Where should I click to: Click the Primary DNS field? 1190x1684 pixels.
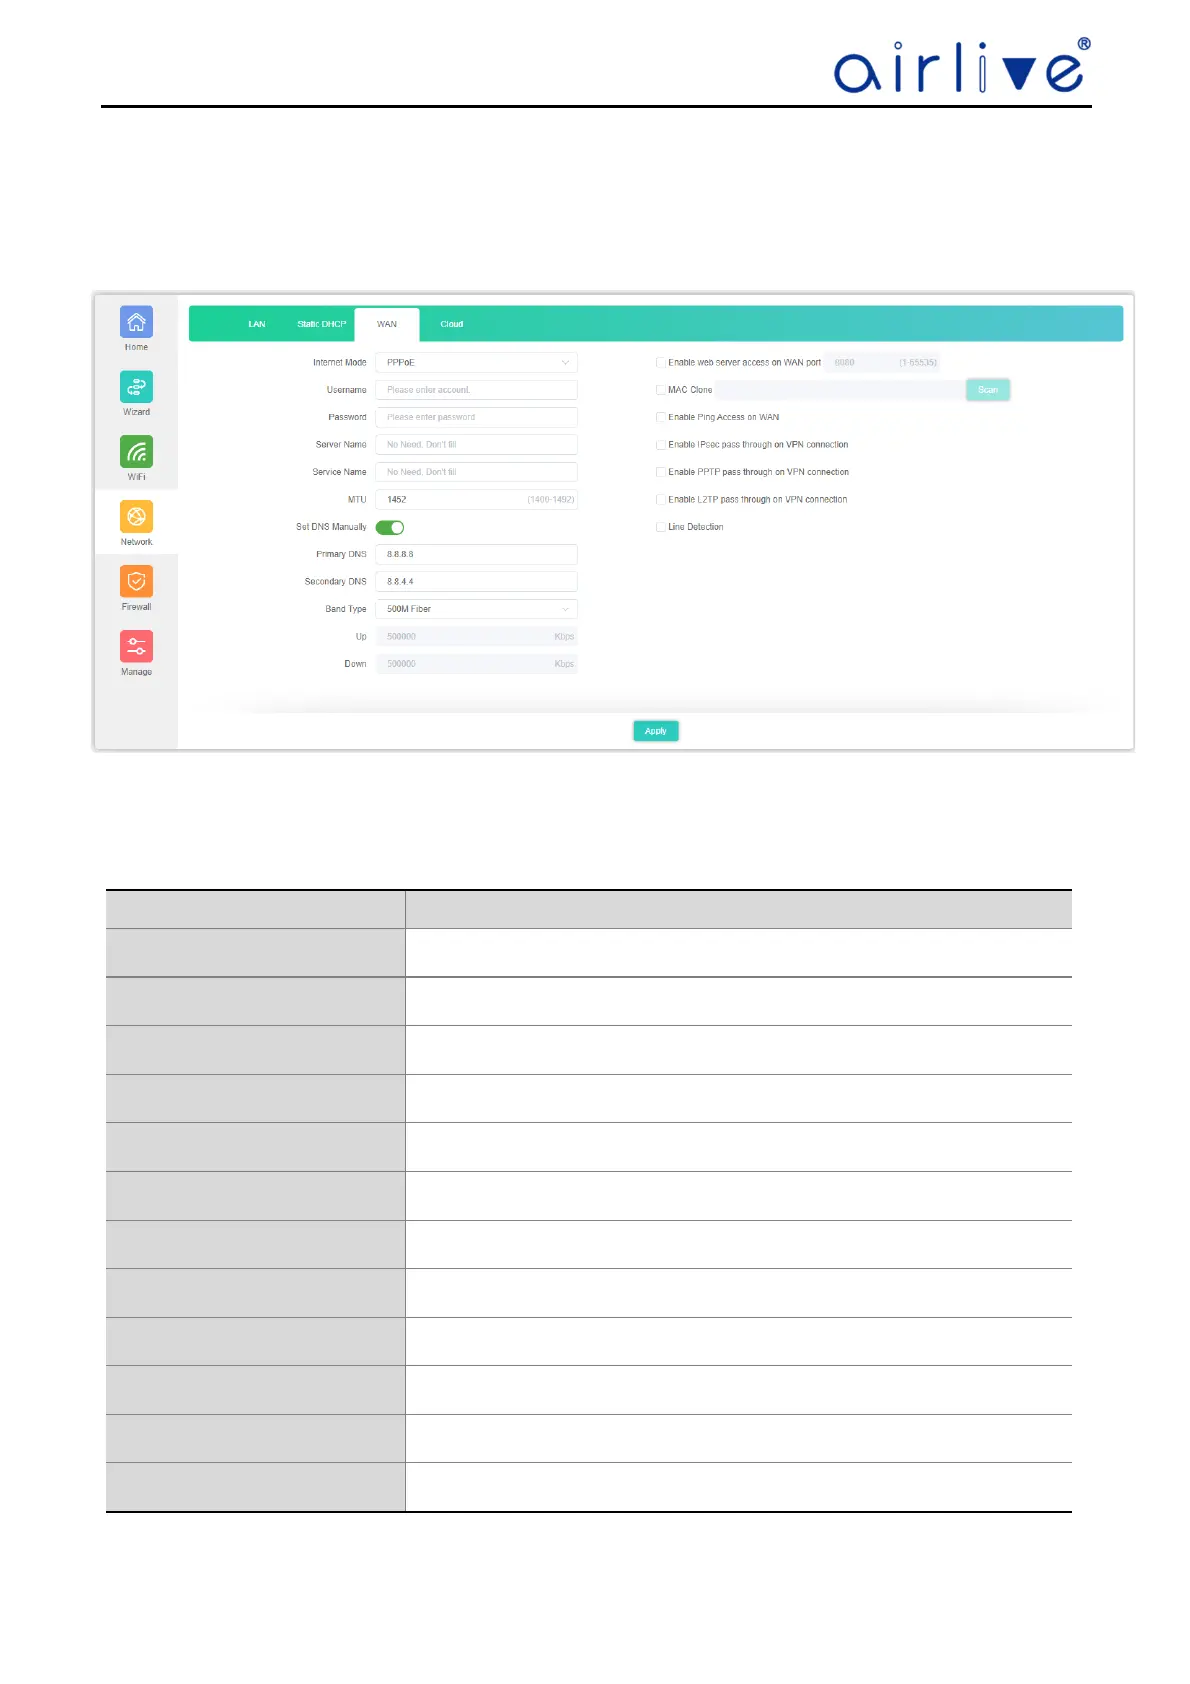(x=476, y=554)
